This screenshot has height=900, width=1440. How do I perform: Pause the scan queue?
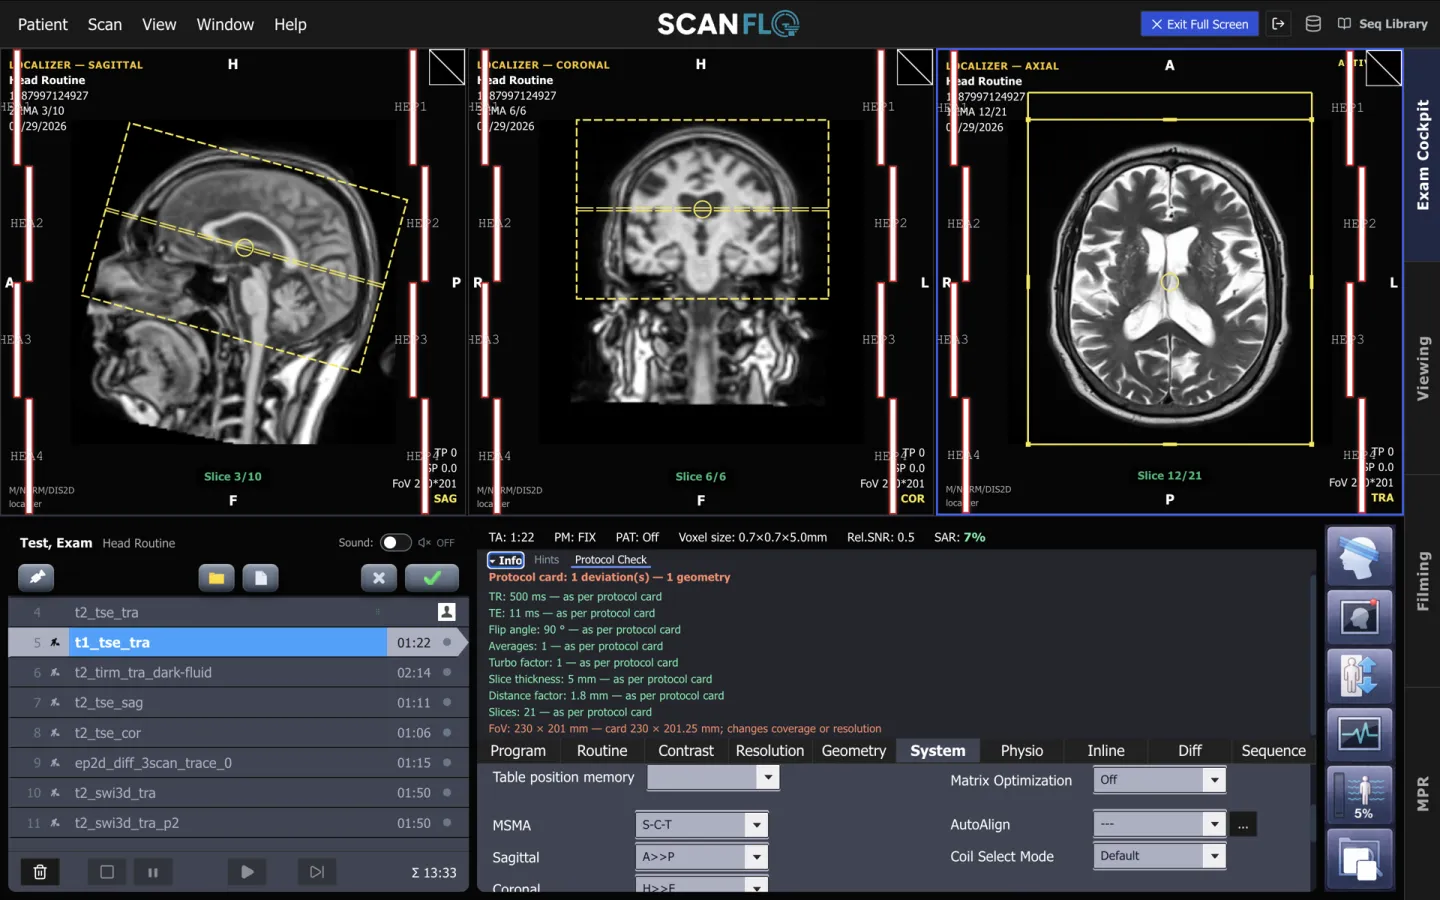153,872
